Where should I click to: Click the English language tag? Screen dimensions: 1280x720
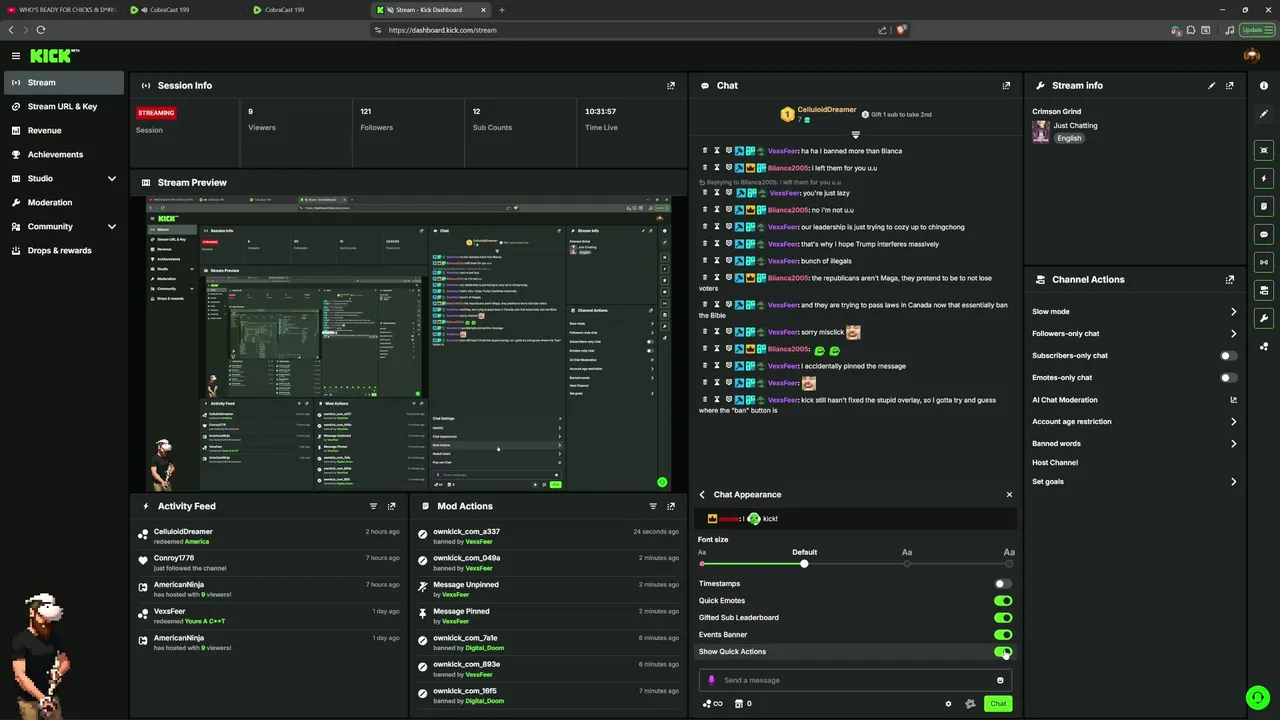[x=1069, y=139]
